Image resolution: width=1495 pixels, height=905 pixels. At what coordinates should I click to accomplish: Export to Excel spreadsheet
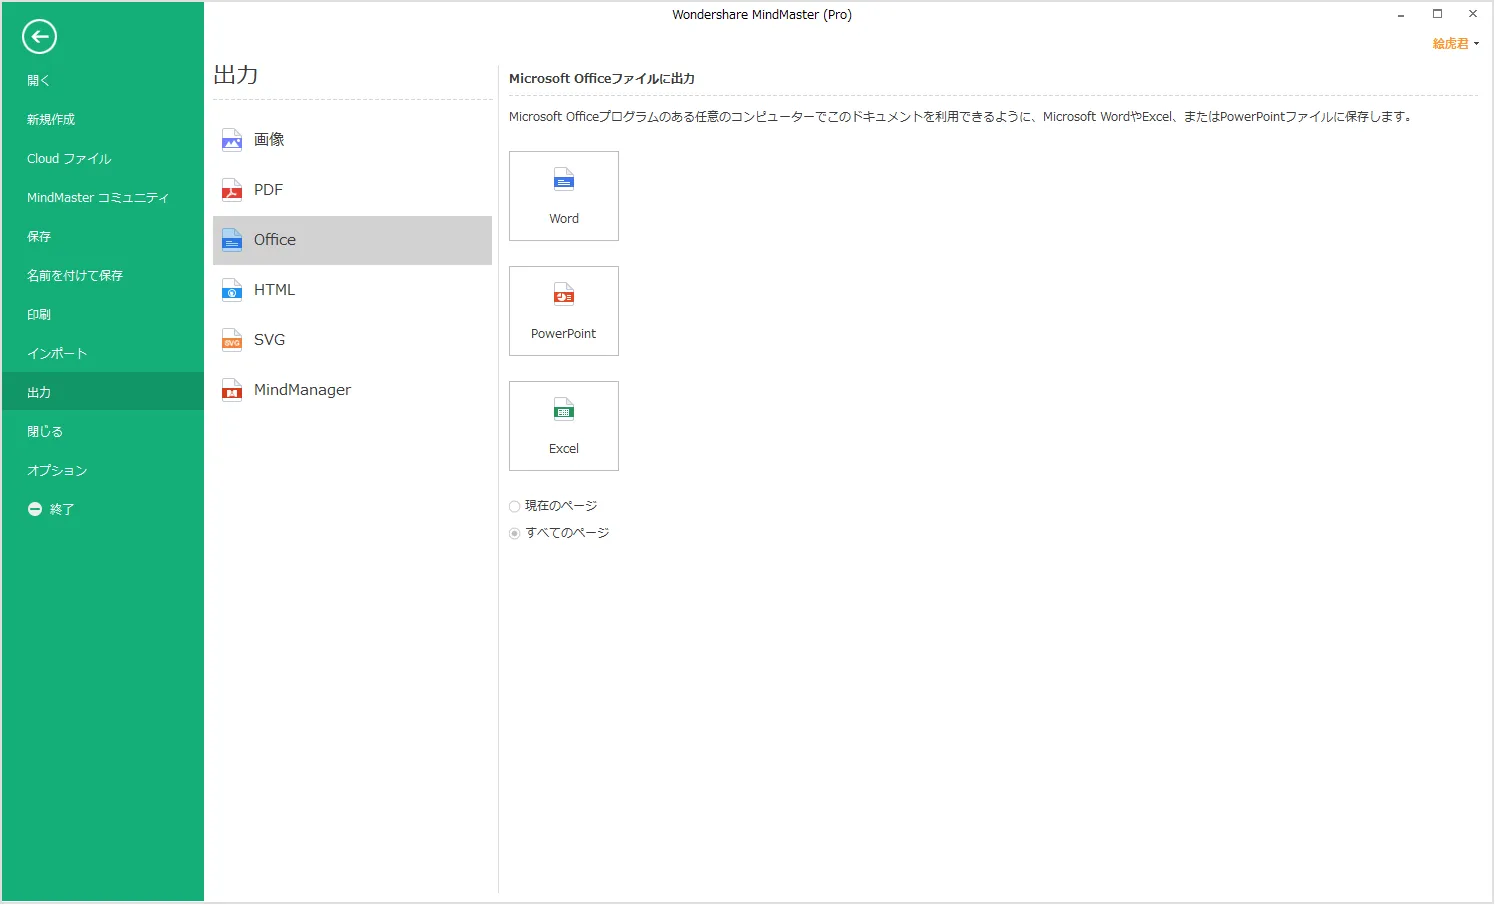pyautogui.click(x=564, y=426)
